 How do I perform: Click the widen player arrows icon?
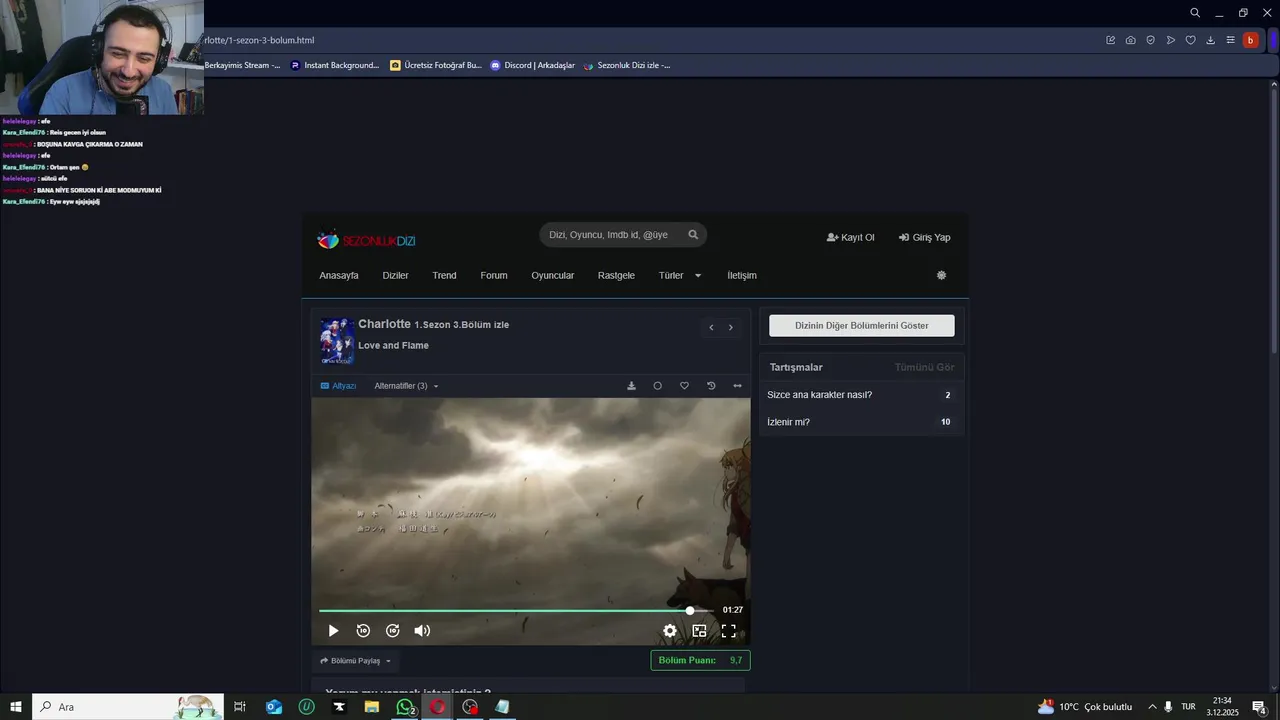[737, 386]
